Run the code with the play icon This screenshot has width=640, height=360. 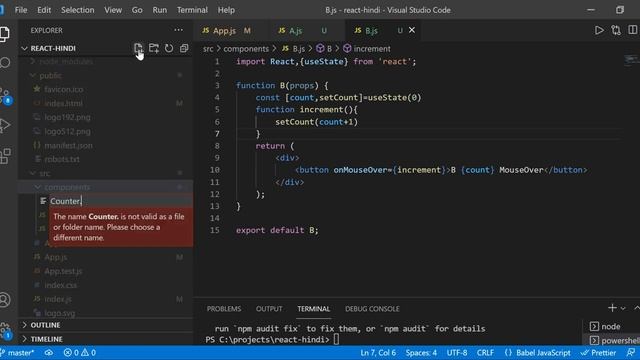coord(599,30)
